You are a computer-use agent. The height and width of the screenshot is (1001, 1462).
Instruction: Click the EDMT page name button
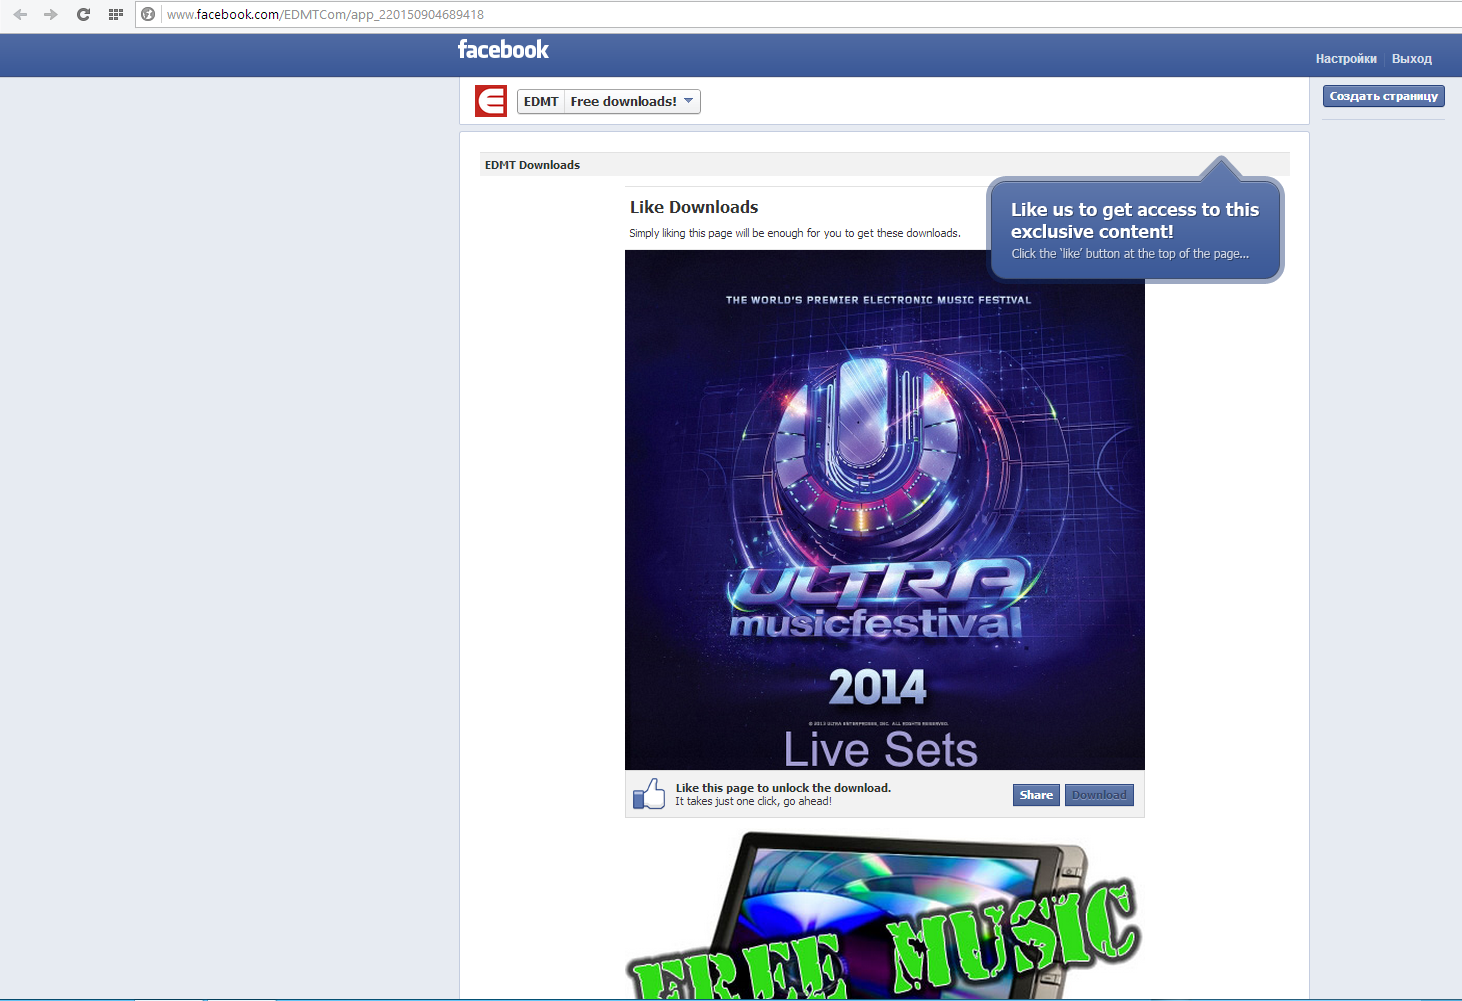(x=541, y=102)
